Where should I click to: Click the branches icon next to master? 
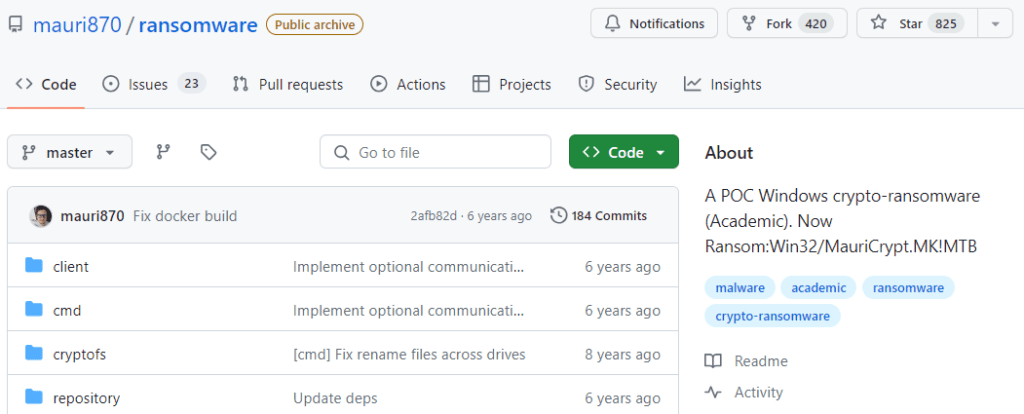[163, 152]
